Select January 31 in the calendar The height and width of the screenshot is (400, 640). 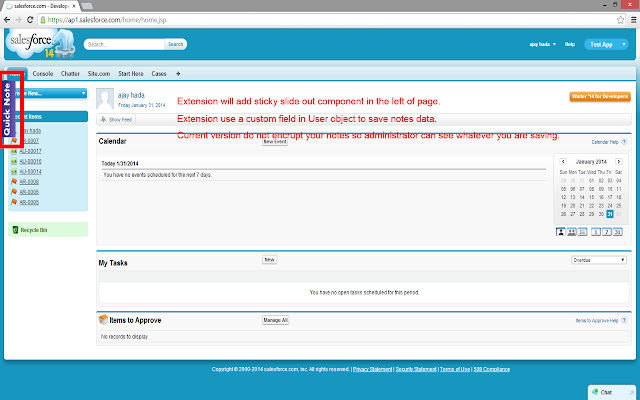[x=608, y=213]
